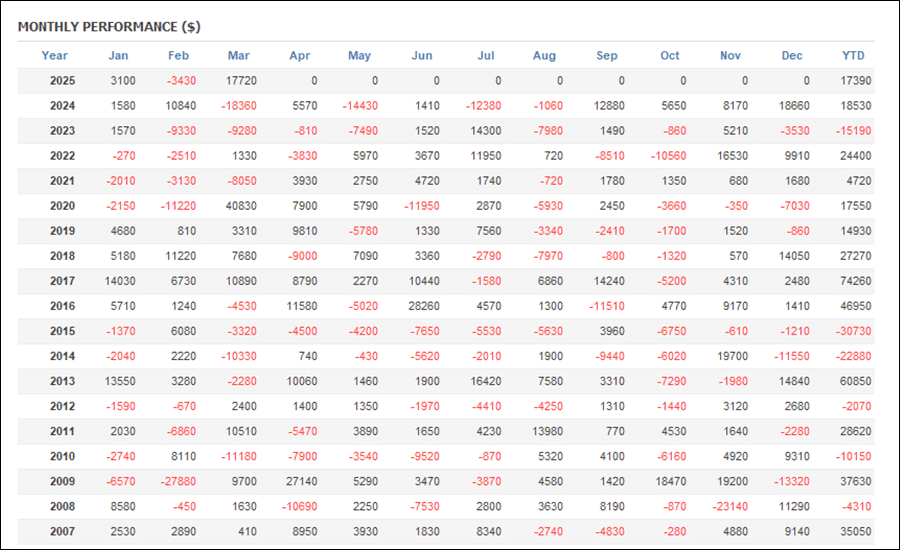The width and height of the screenshot is (900, 550).
Task: Click the -11180 value for Mar 2010
Action: point(239,456)
